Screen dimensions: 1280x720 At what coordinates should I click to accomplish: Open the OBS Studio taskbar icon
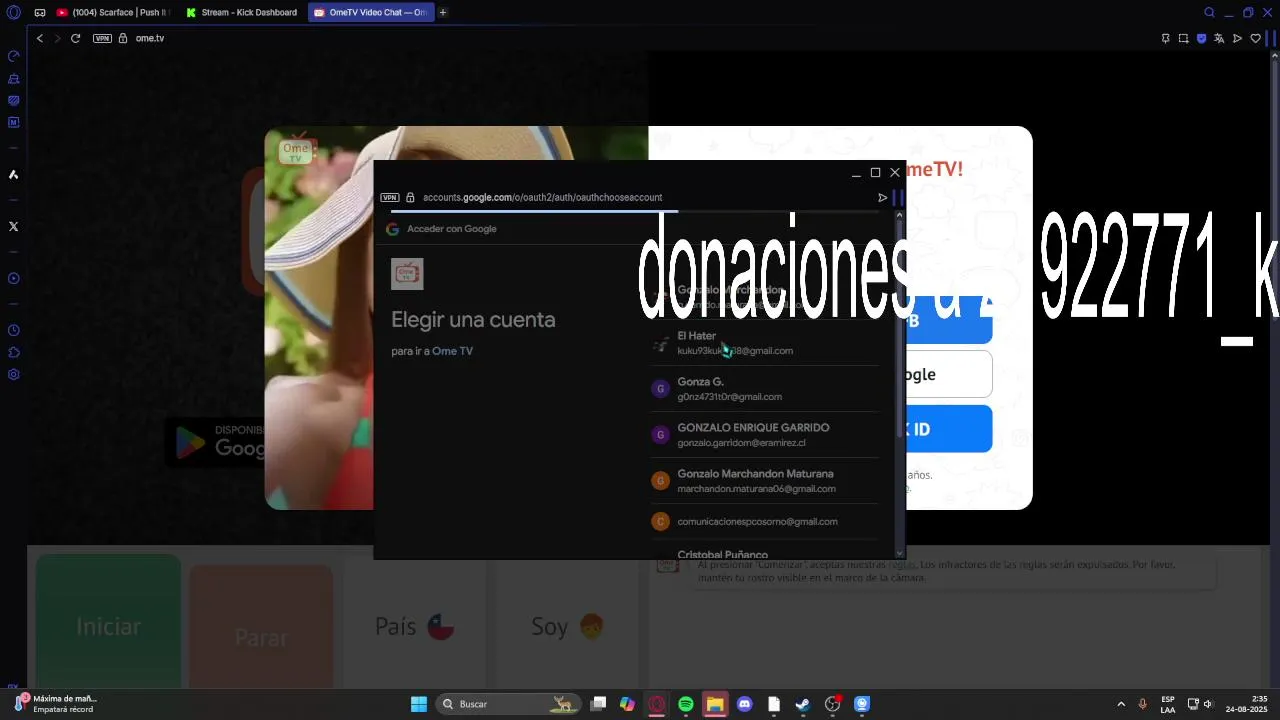(832, 704)
